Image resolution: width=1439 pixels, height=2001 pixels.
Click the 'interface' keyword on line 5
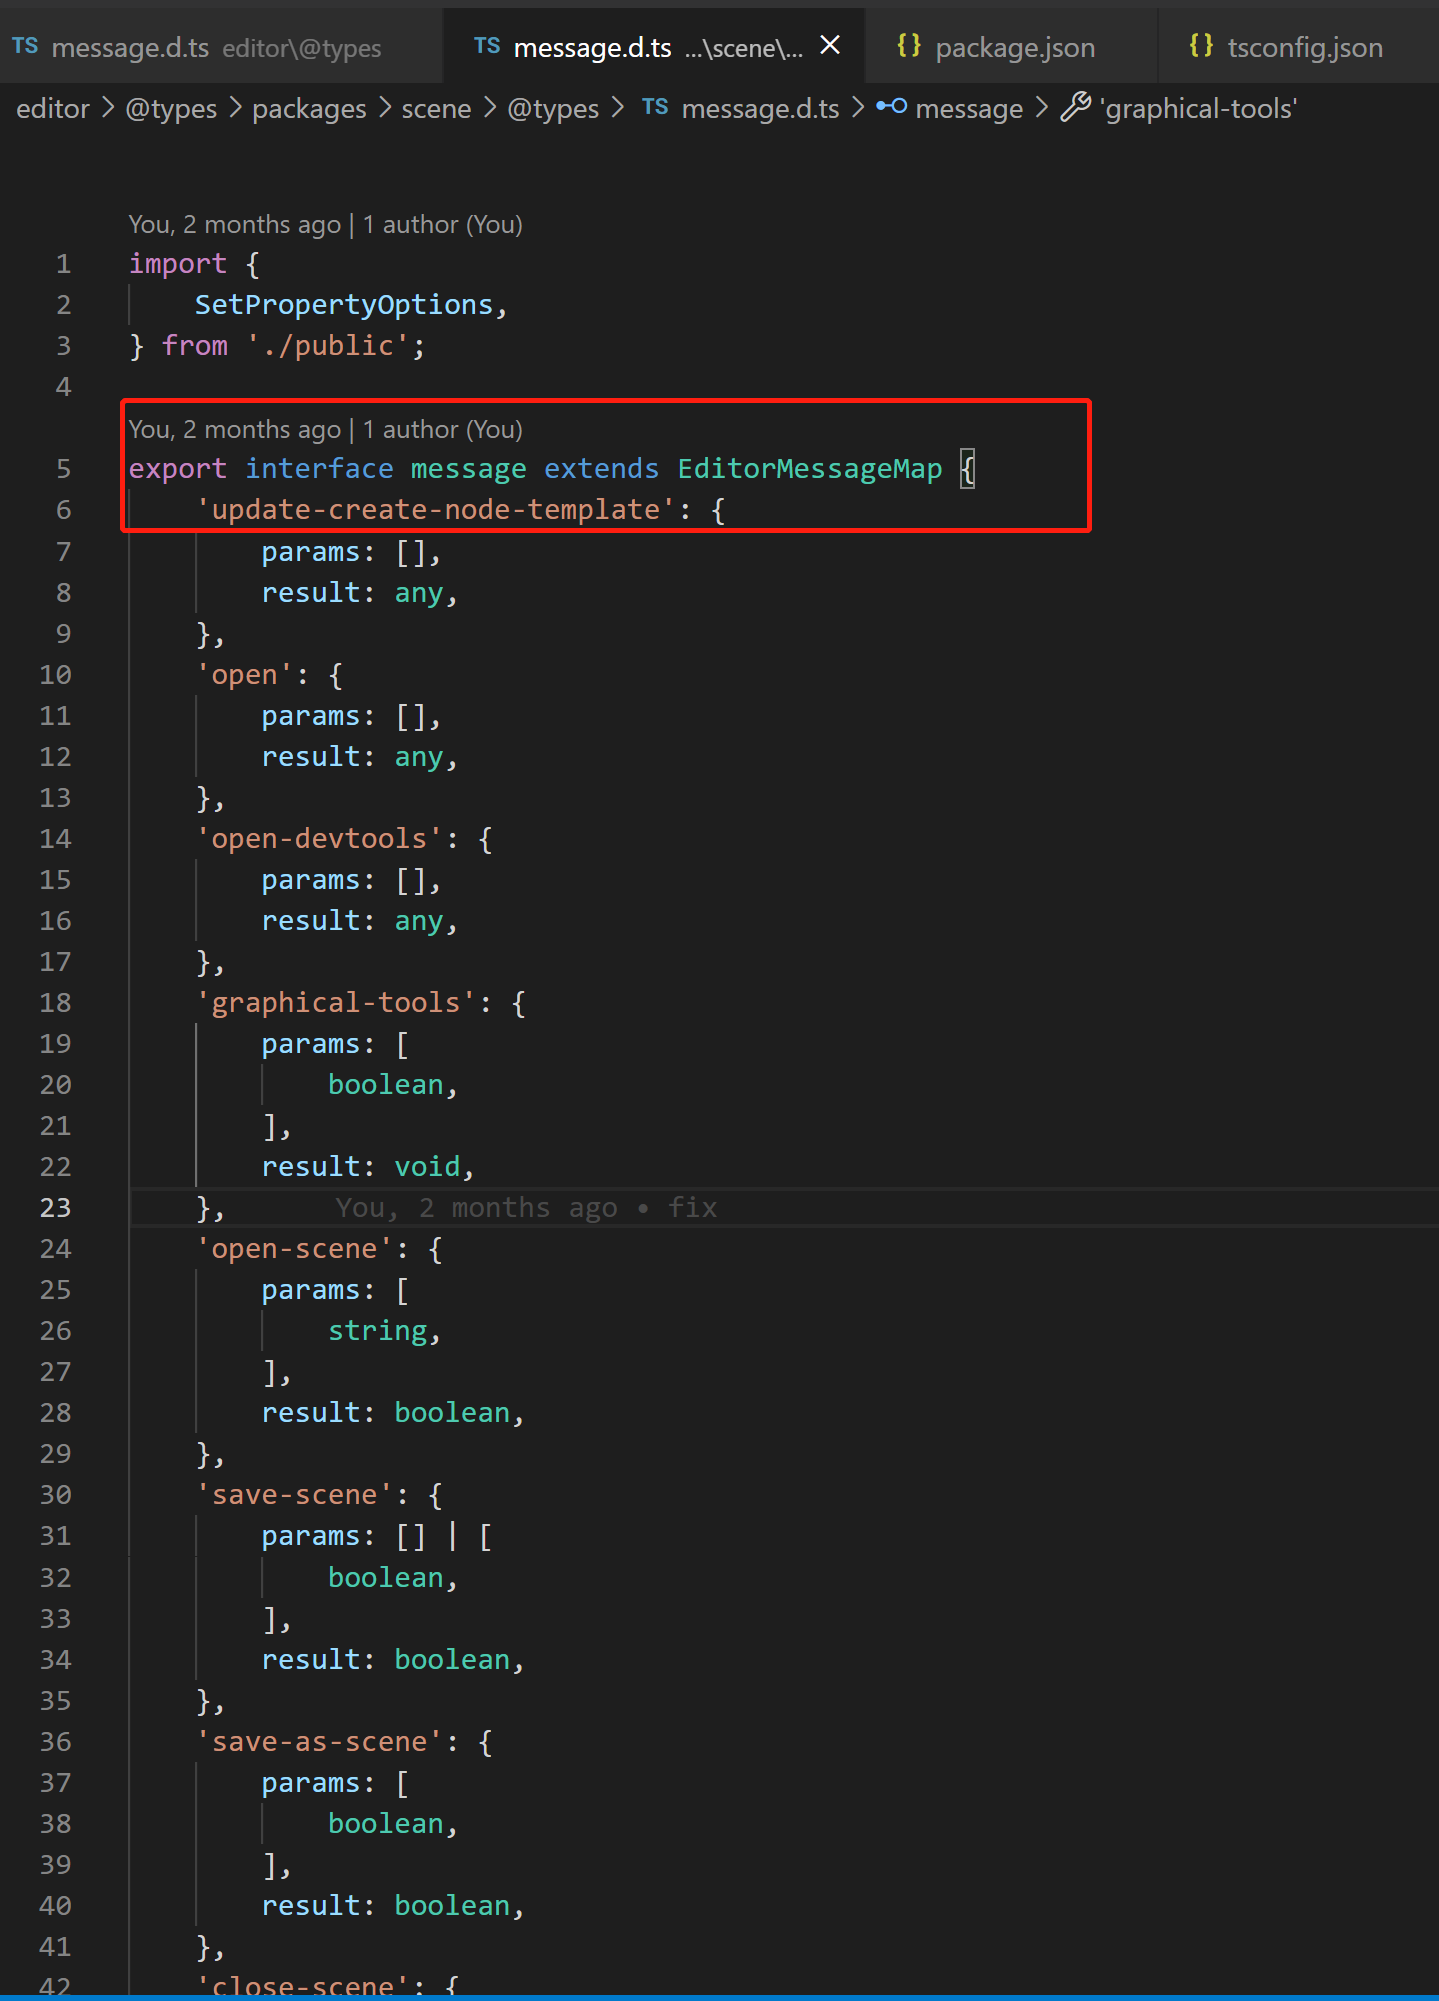319,469
